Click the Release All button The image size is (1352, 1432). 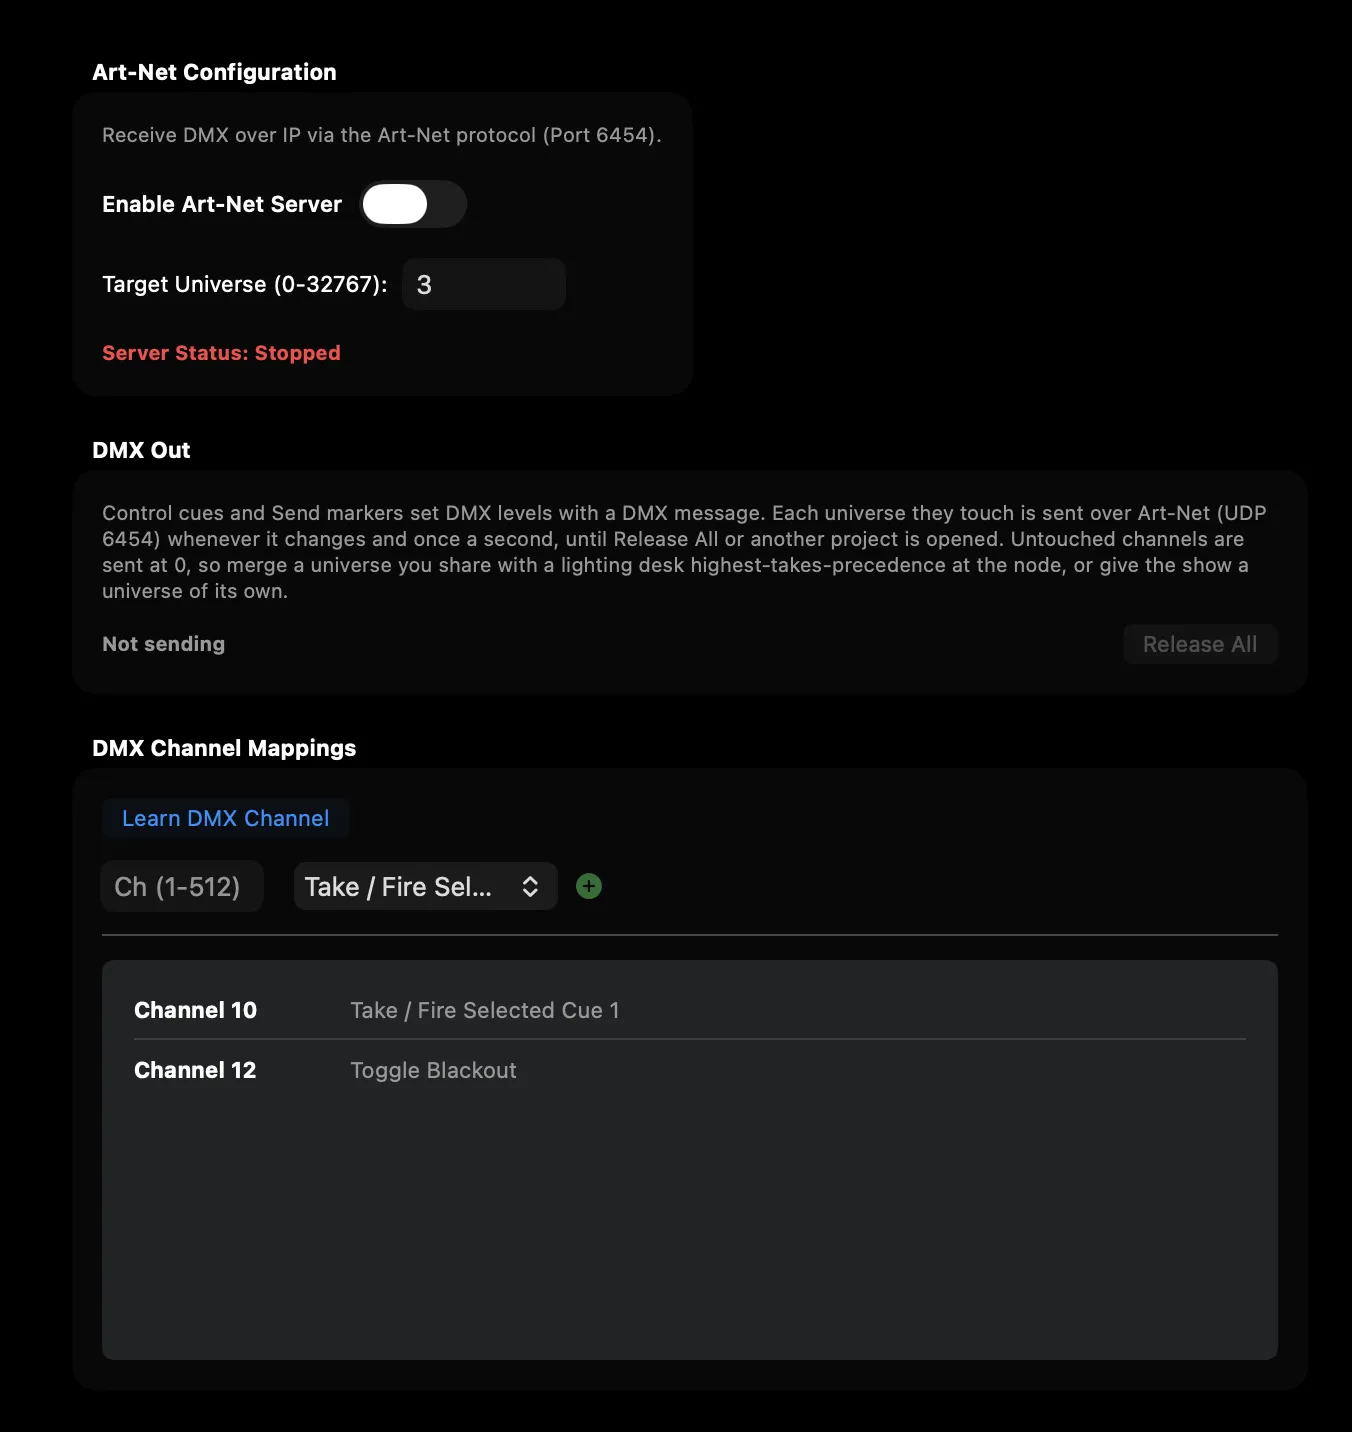coord(1200,644)
